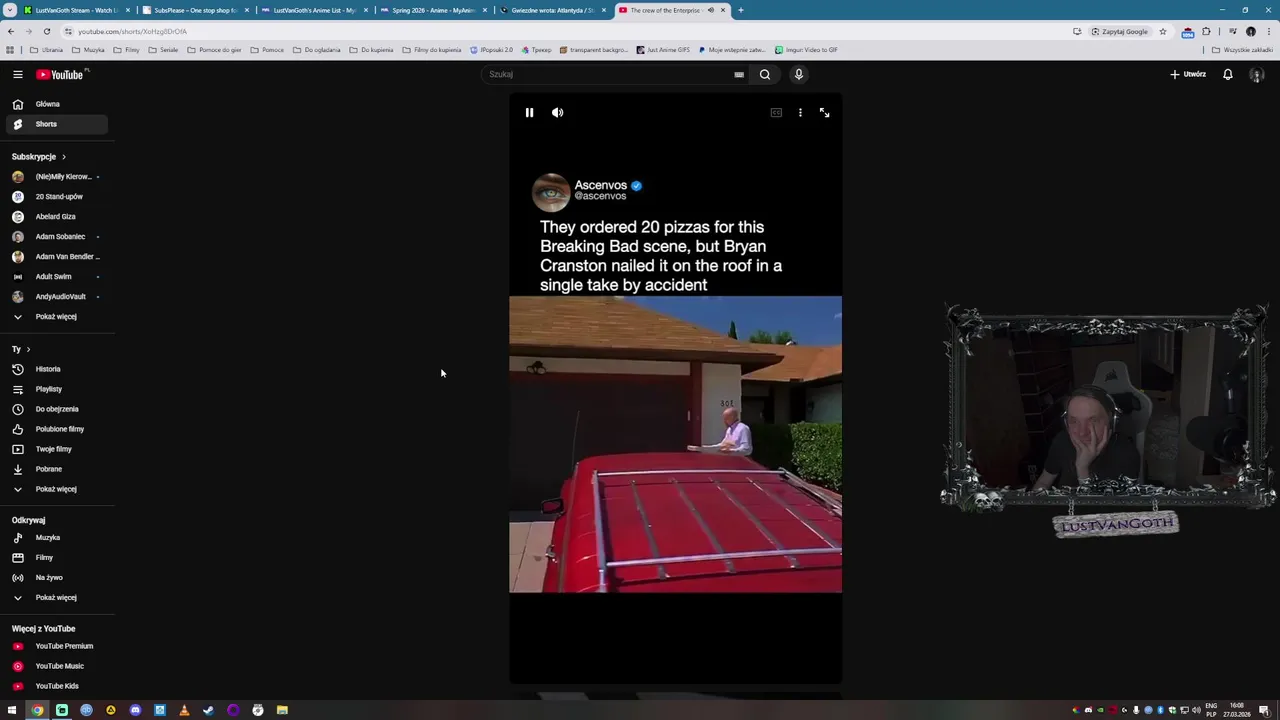Open VLC from the taskbar
This screenshot has width=1280, height=720.
[x=184, y=710]
